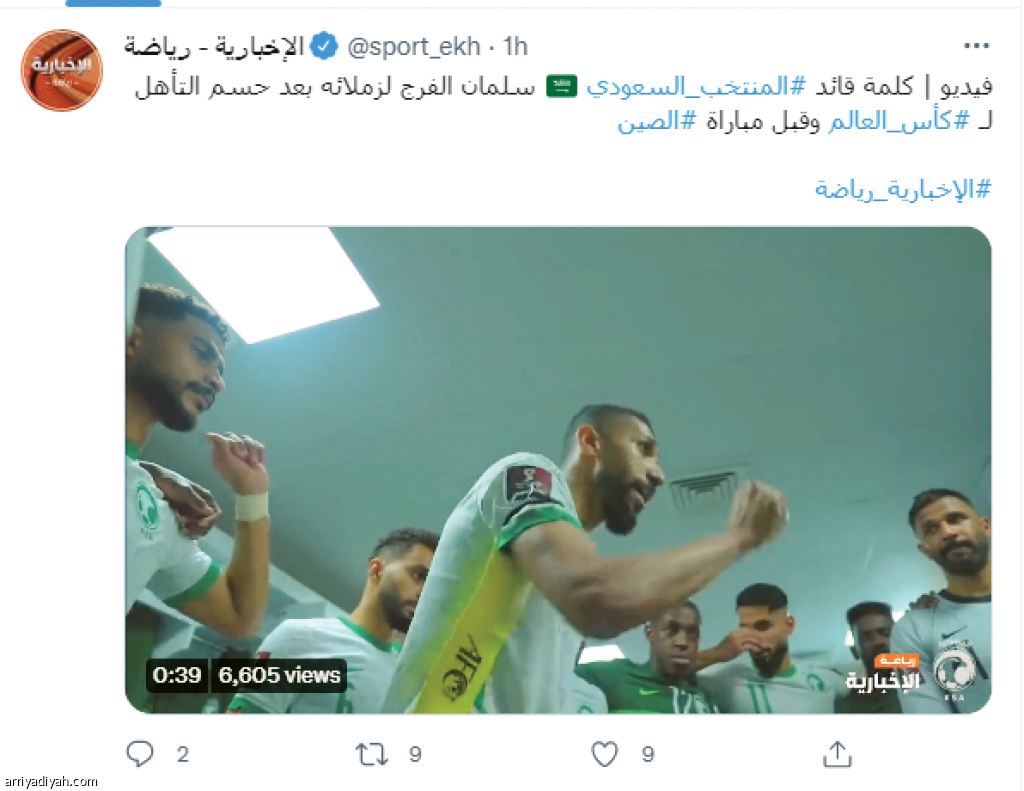This screenshot has width=1024, height=791.
Task: Play the locker room video
Action: (558, 470)
